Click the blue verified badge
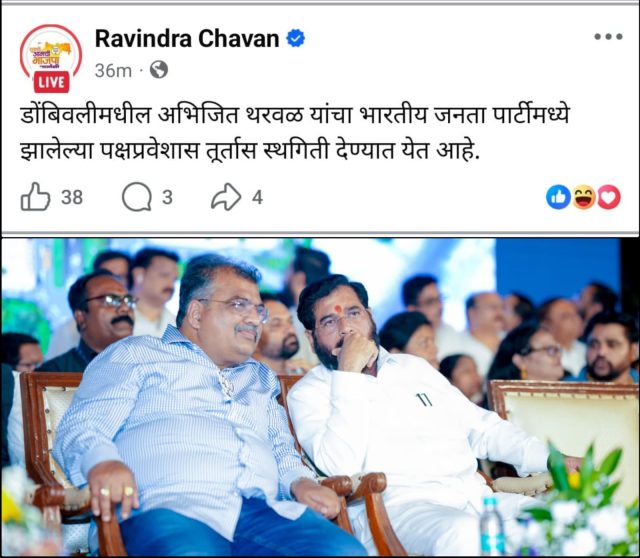This screenshot has width=640, height=558. pos(296,38)
